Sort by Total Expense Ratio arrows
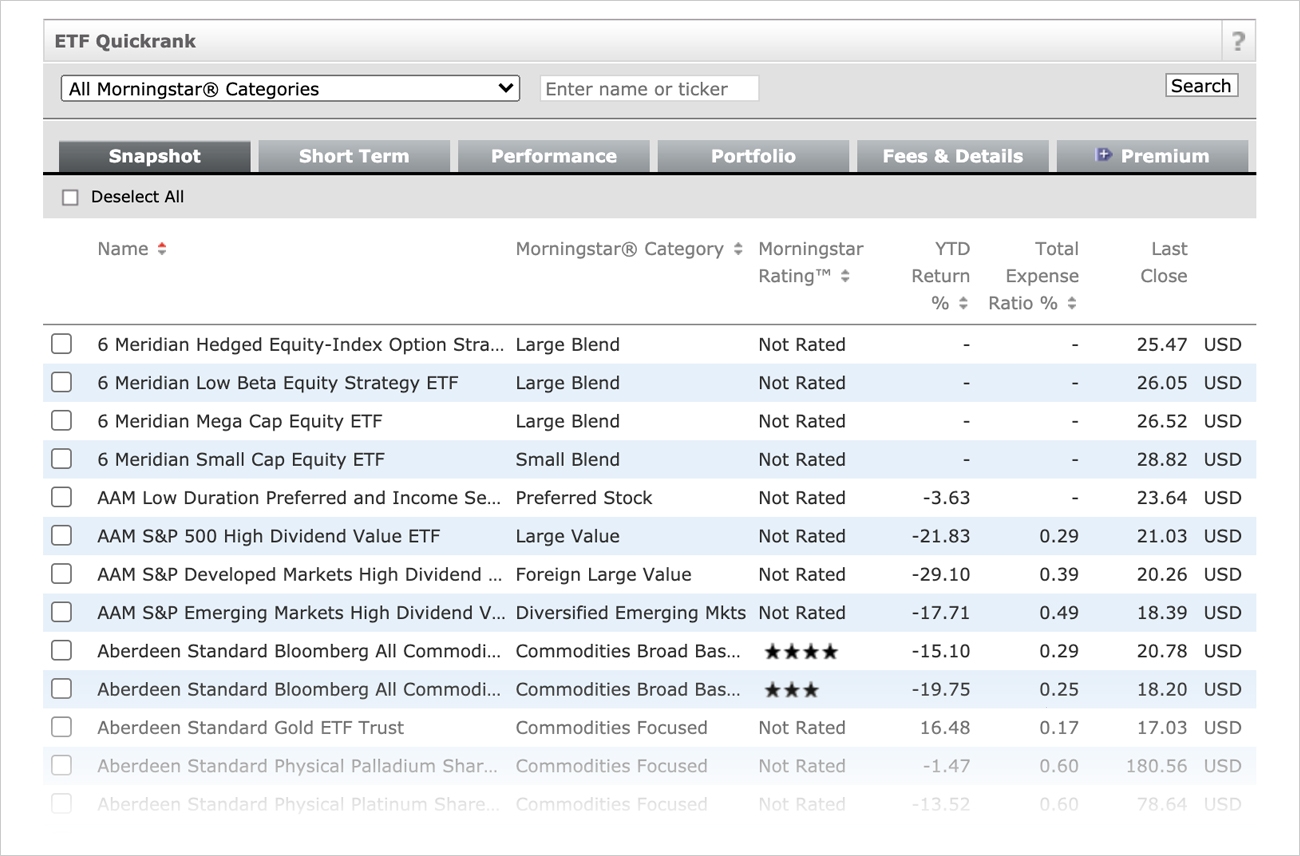 [1072, 303]
